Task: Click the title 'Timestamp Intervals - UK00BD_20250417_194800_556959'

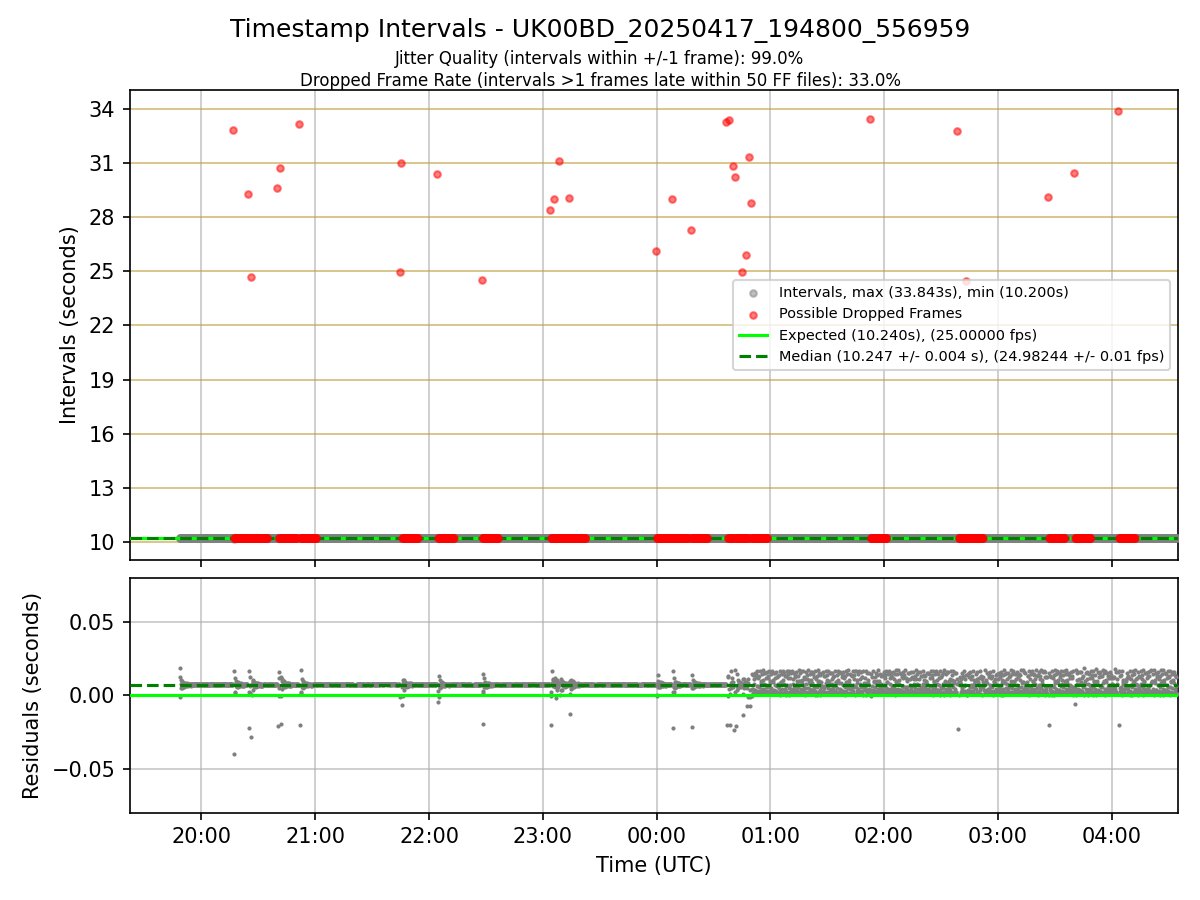Action: [600, 29]
